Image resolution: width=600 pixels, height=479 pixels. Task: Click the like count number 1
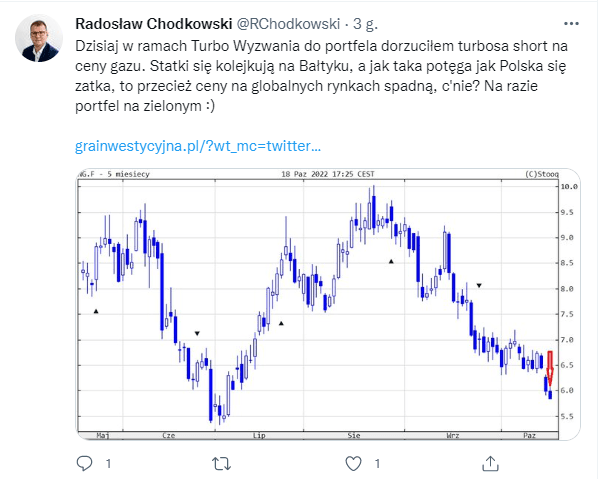click(377, 464)
